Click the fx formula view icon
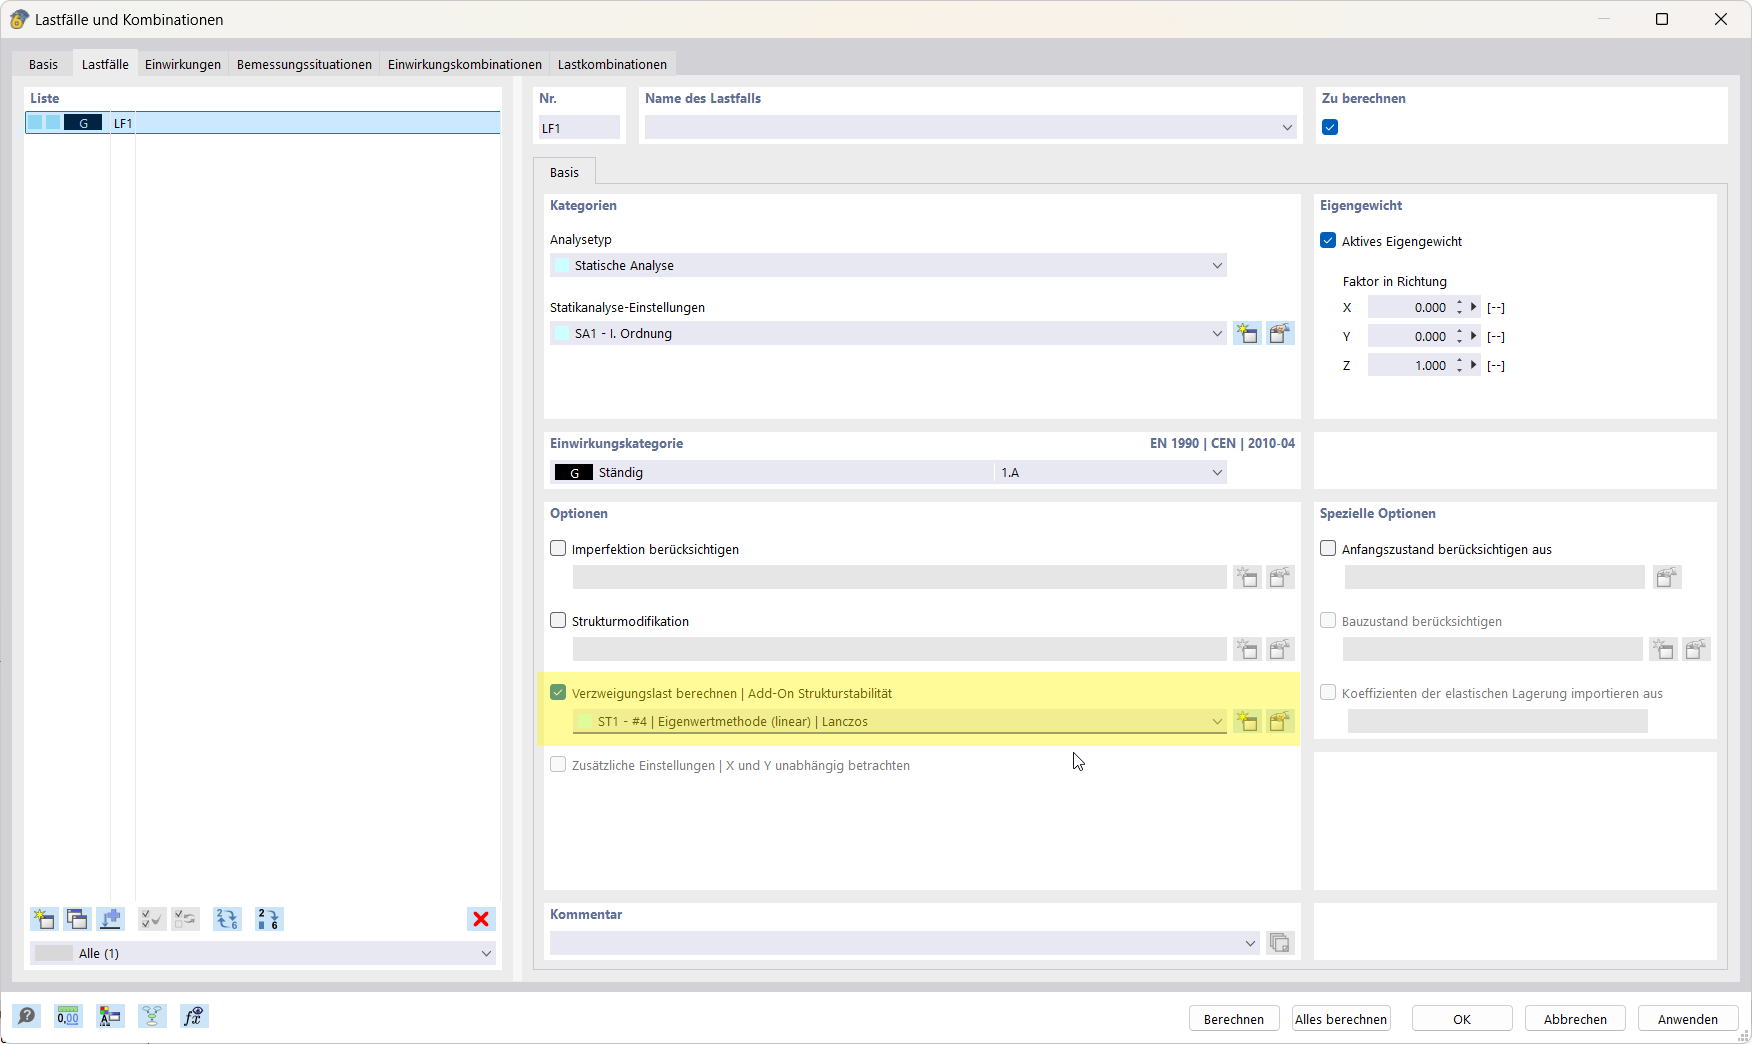 tap(194, 1016)
